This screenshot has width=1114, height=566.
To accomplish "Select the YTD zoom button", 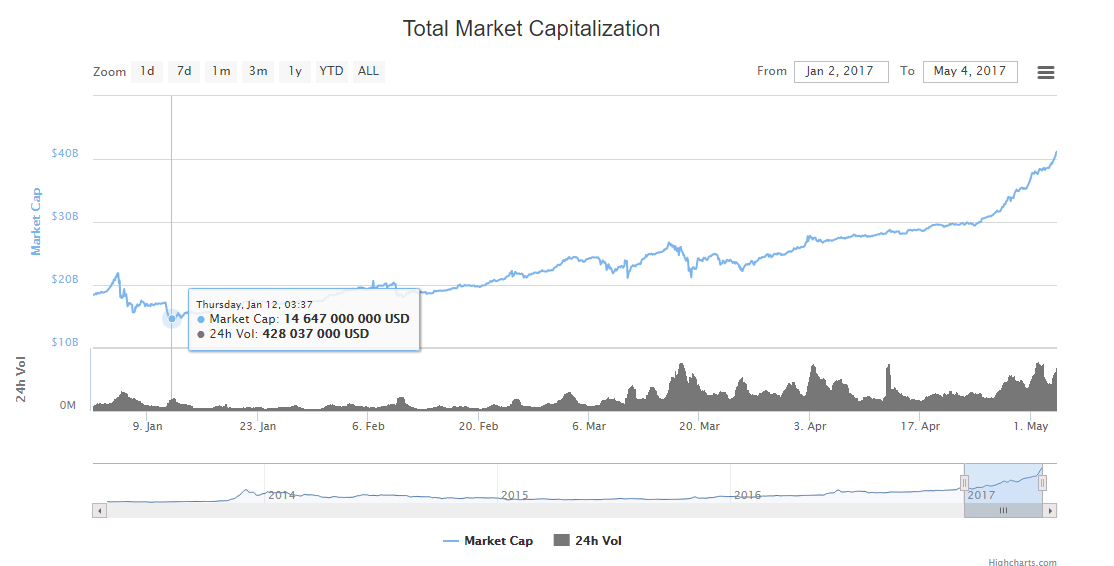I will tap(331, 71).
